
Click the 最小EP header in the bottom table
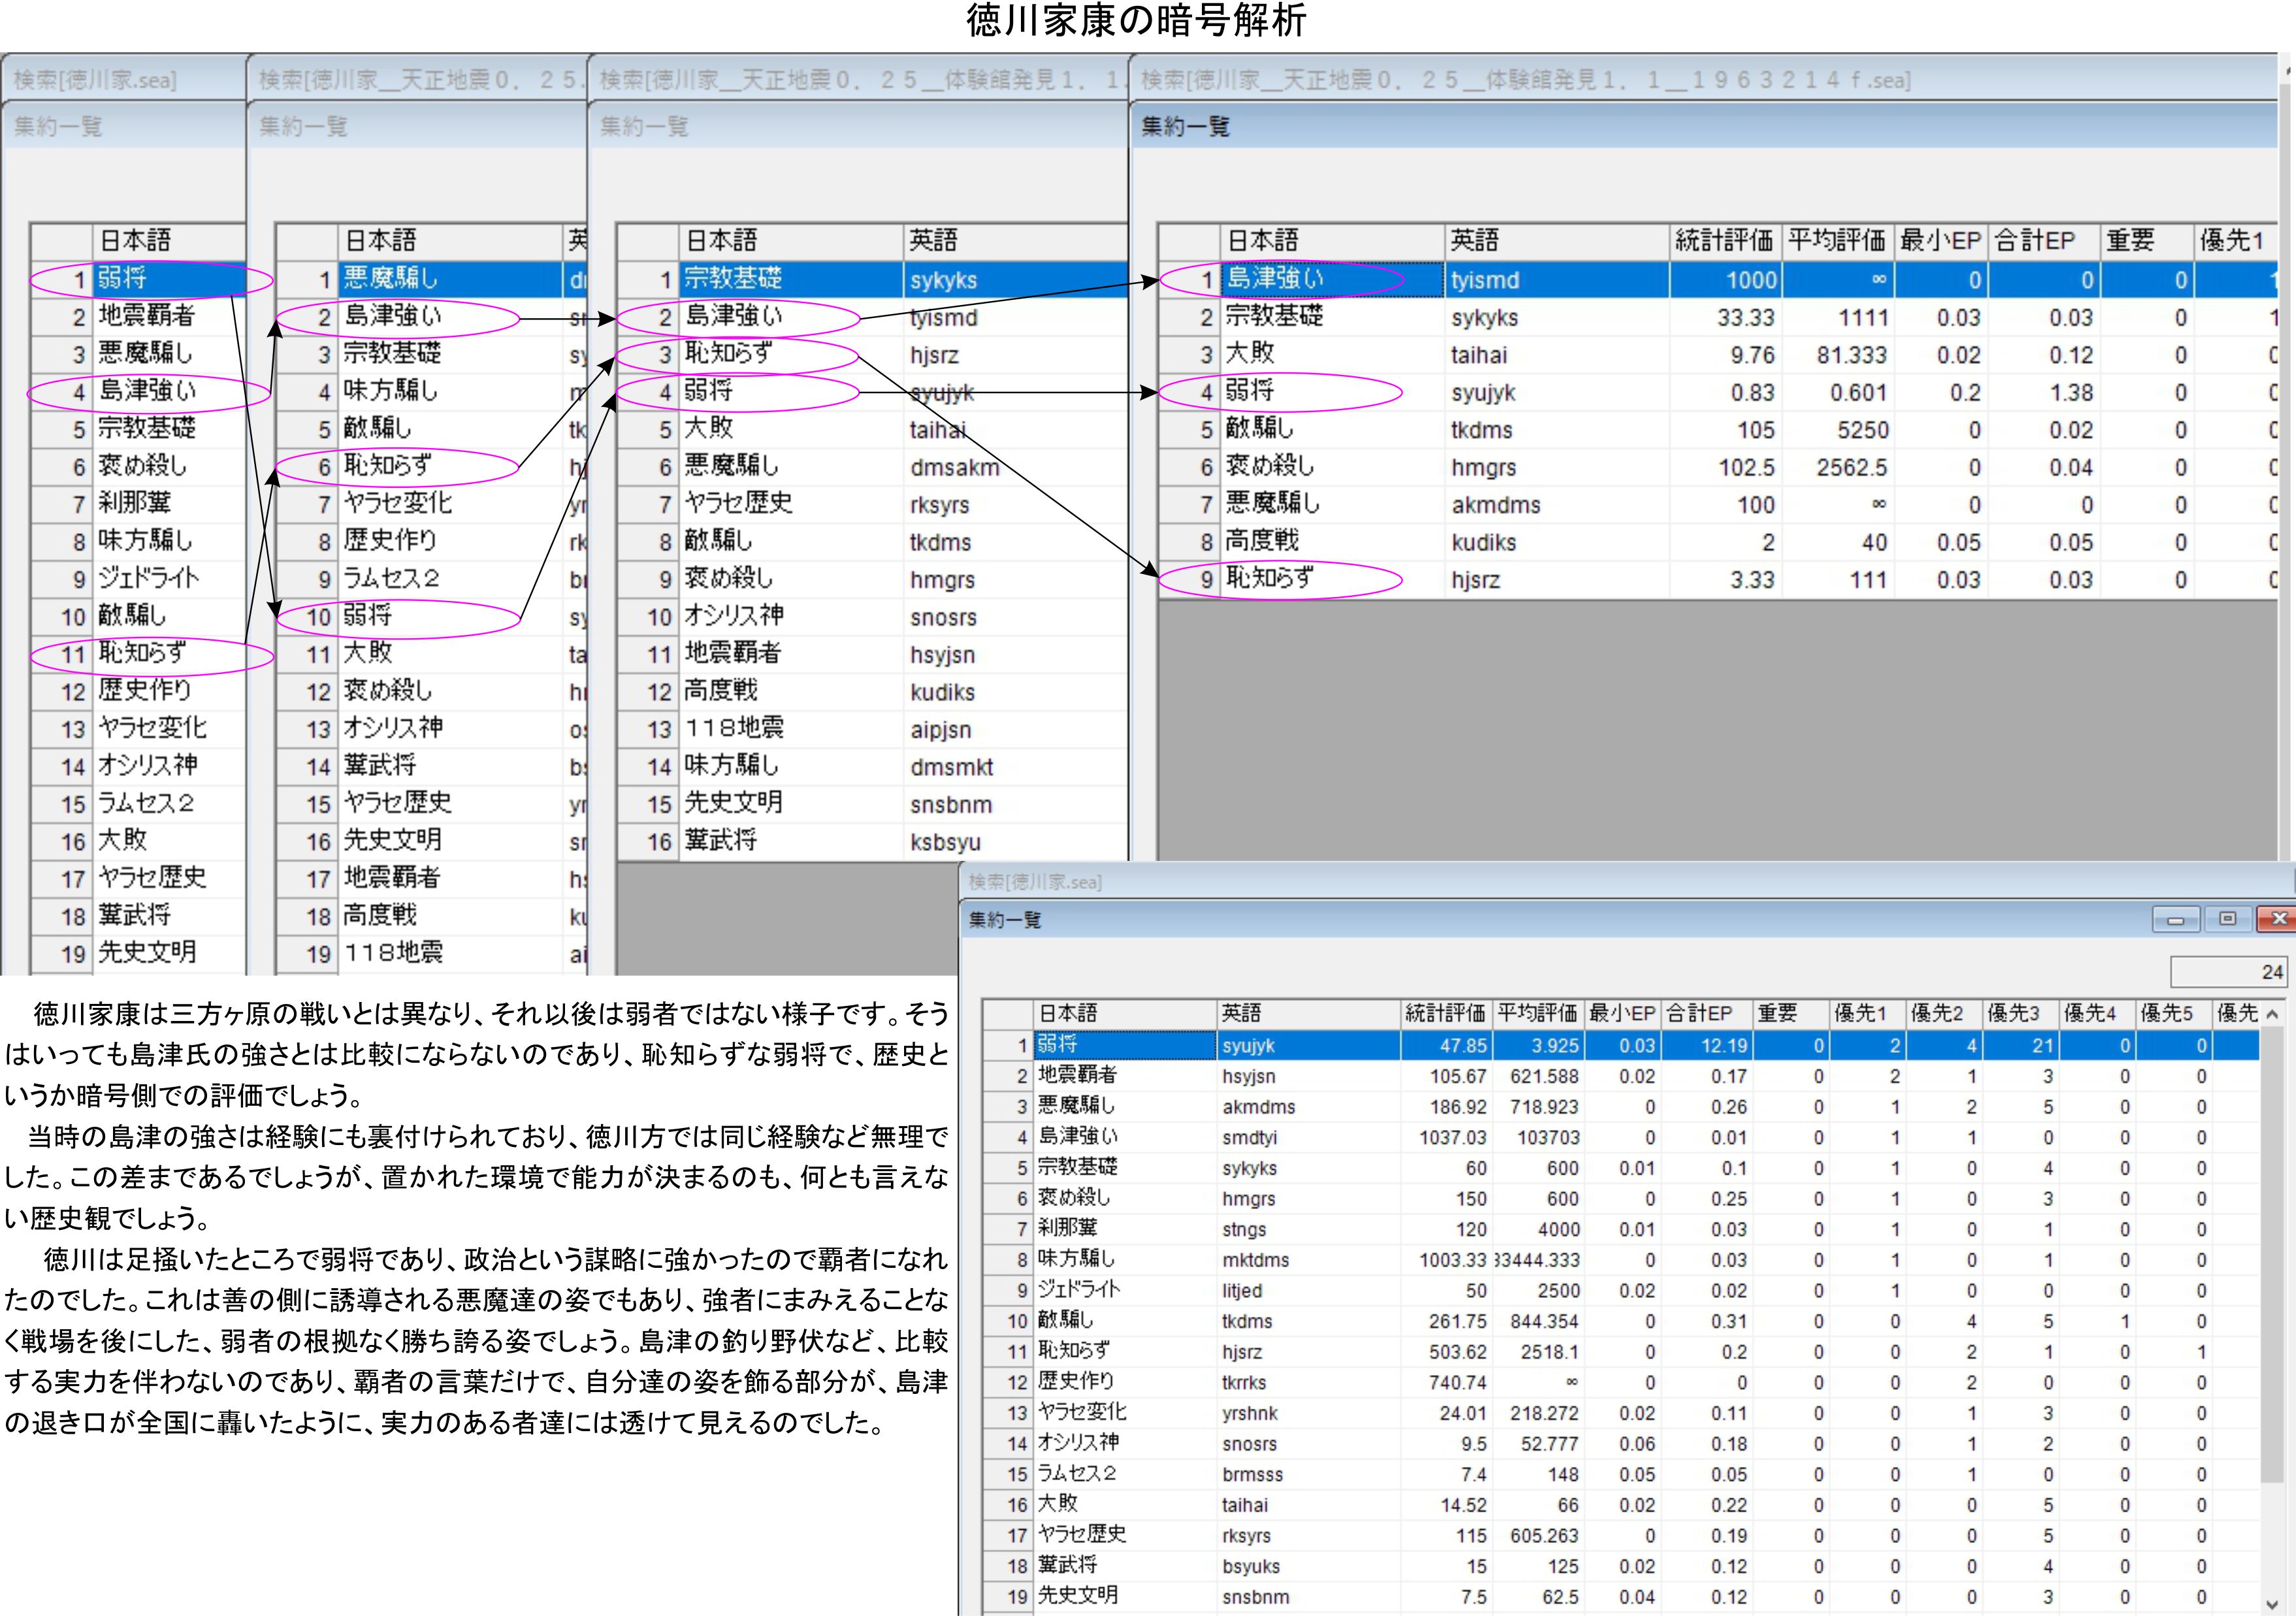pos(1622,1014)
